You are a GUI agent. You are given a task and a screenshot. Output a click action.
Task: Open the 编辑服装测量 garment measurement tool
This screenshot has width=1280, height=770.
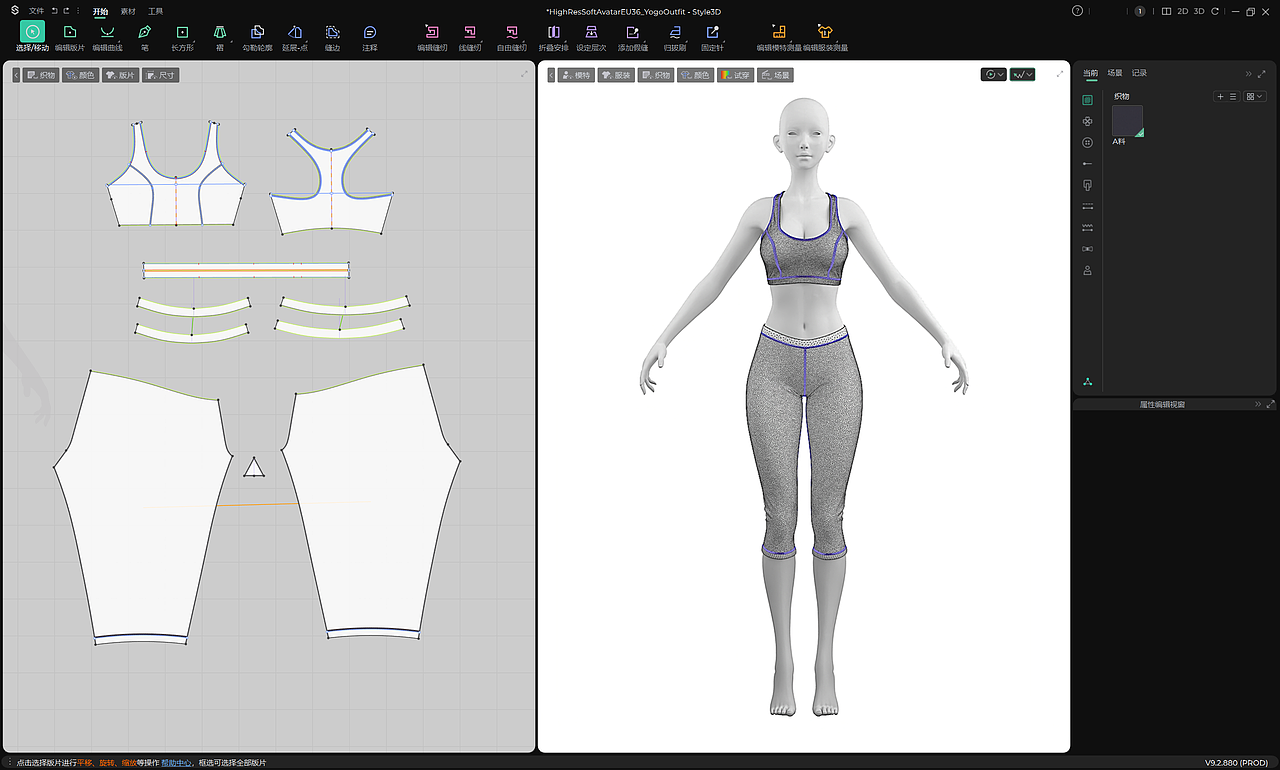coord(825,37)
